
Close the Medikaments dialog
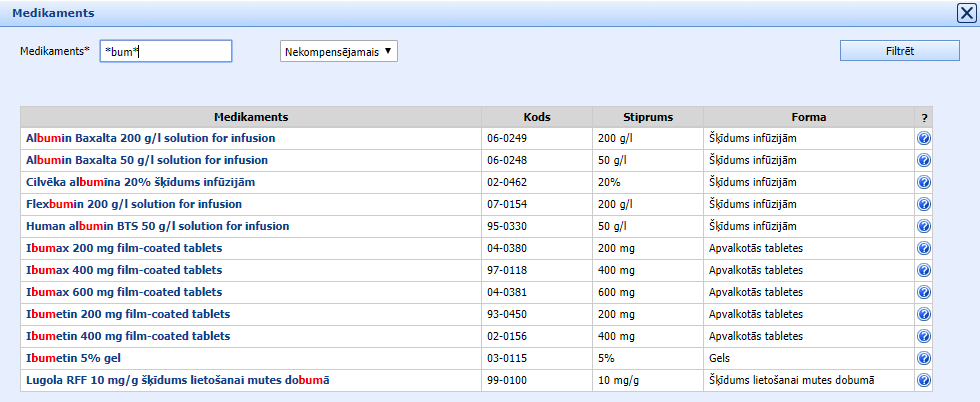pos(966,13)
